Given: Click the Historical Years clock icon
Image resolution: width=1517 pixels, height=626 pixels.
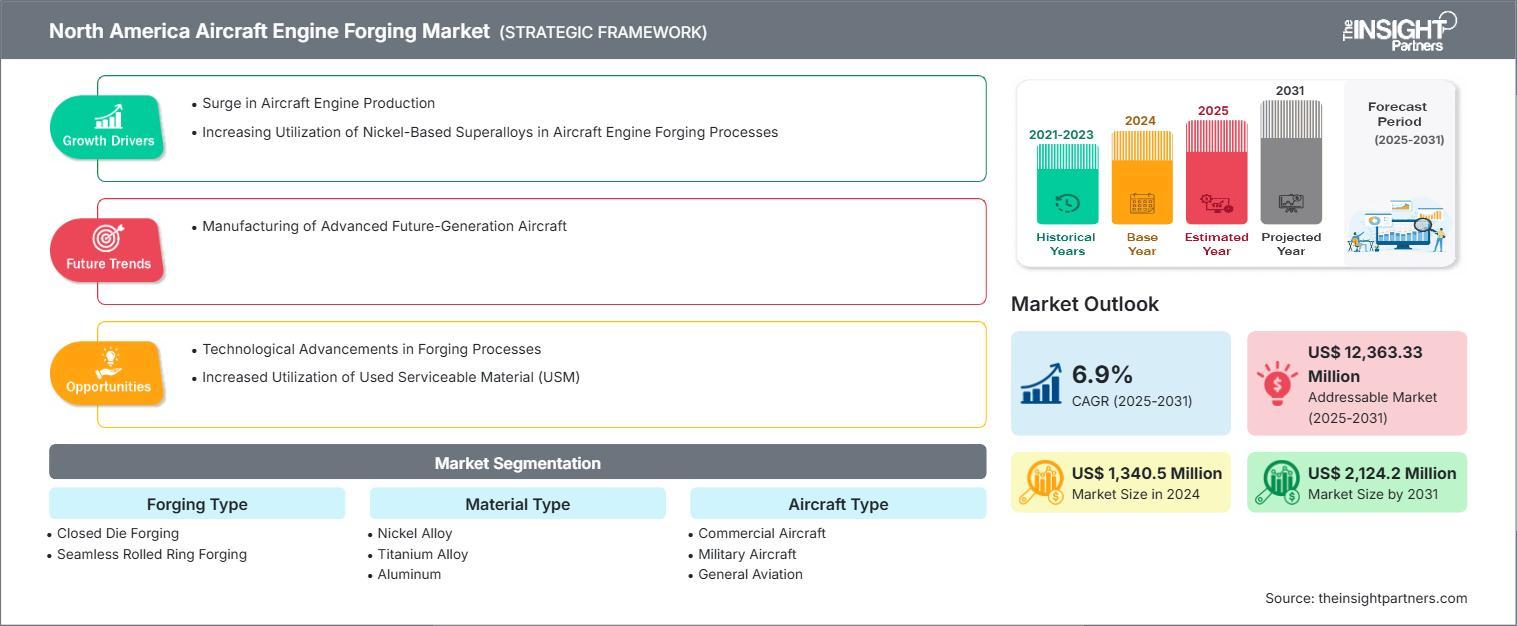Looking at the screenshot, I should pos(1067,203).
